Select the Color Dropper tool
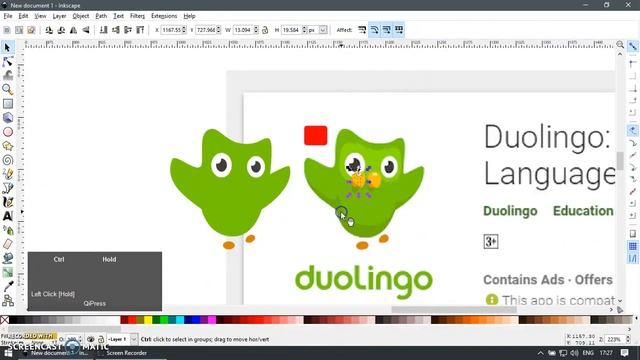The image size is (640, 360). [x=7, y=287]
